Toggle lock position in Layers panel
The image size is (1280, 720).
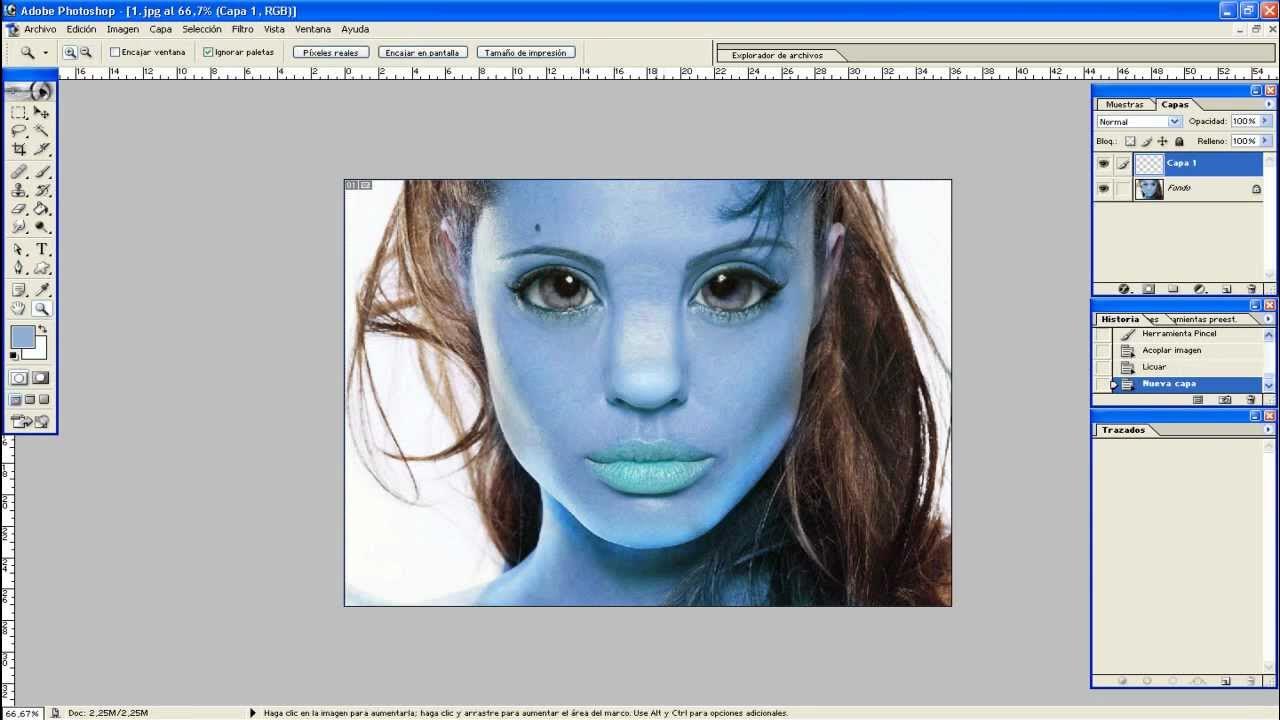pos(1162,141)
